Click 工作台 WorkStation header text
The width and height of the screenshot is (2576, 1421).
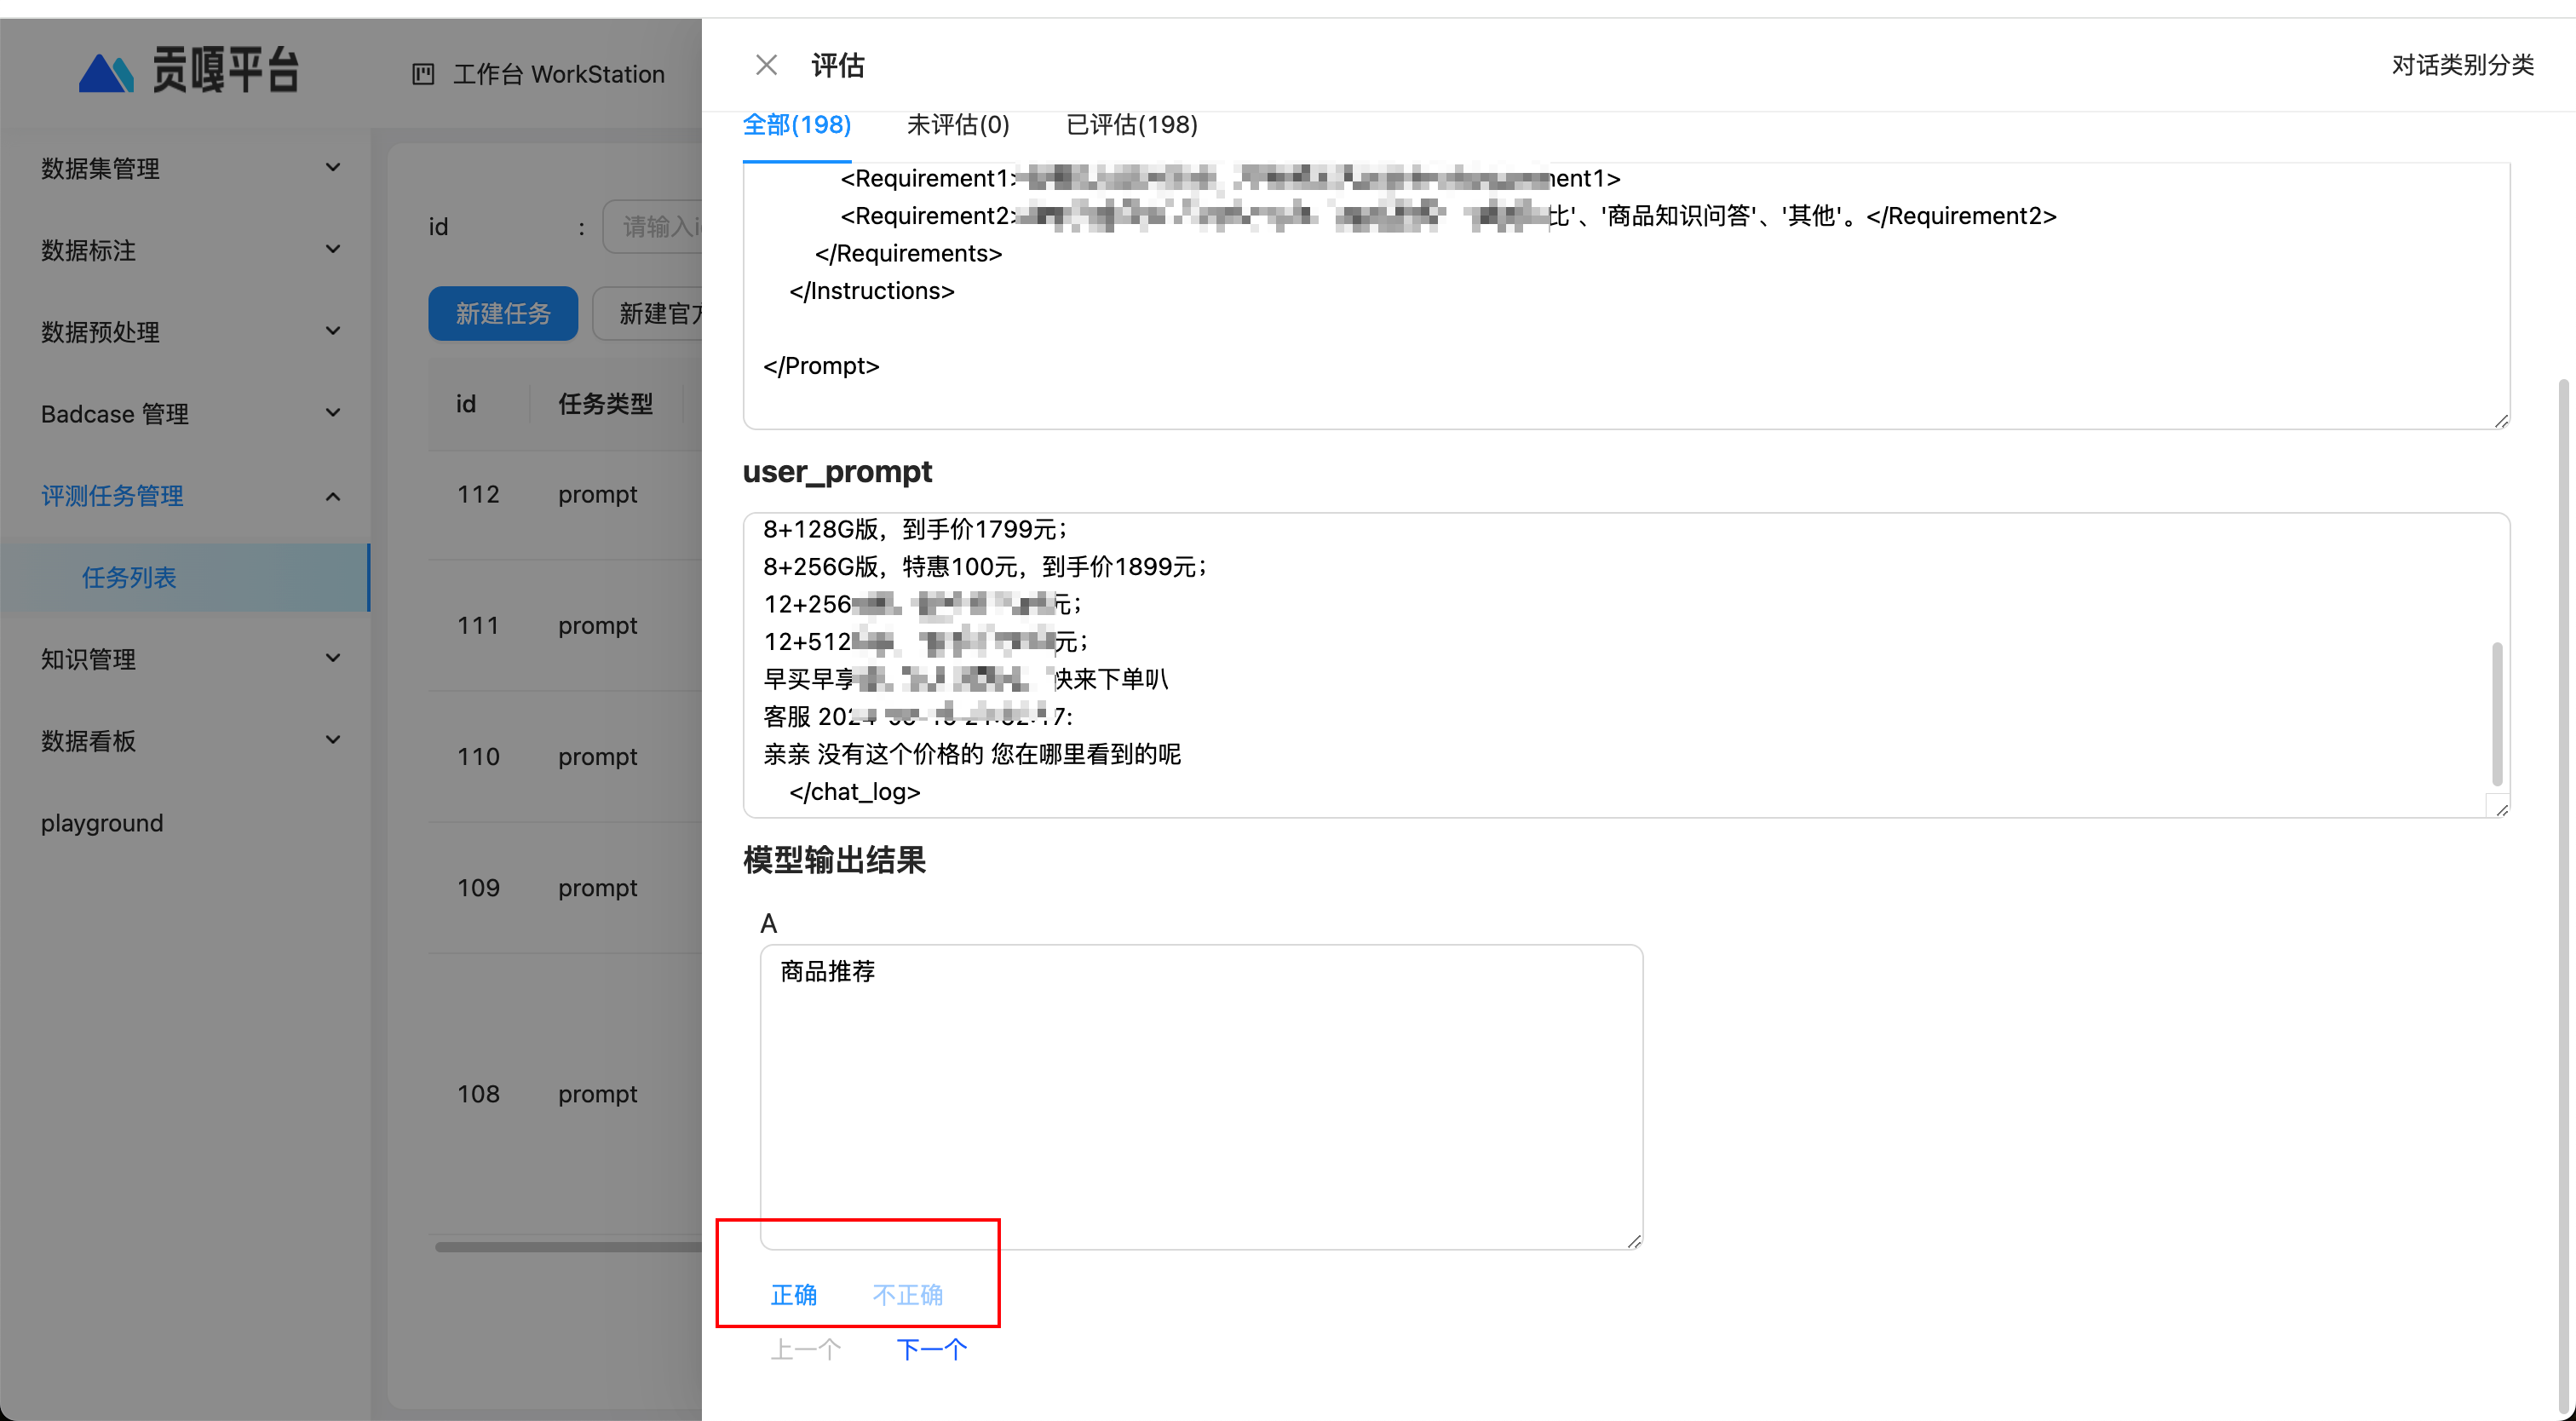(x=558, y=74)
